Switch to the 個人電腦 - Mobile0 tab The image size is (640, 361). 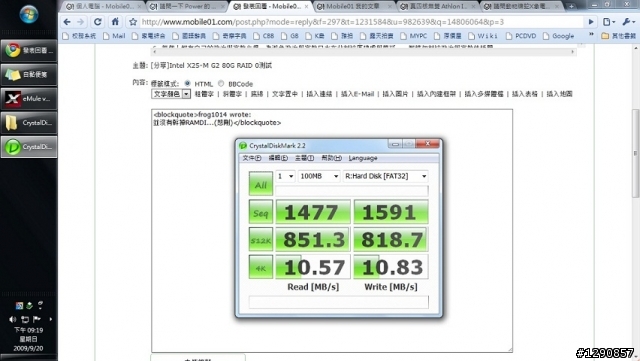[x=103, y=6]
